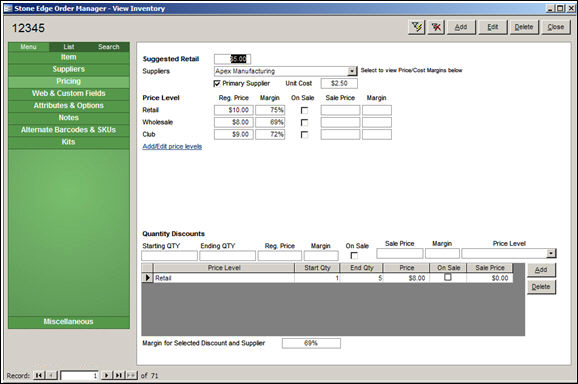Screen dimensions: 578x384
Task: Switch to the Search tab
Action: [109, 47]
